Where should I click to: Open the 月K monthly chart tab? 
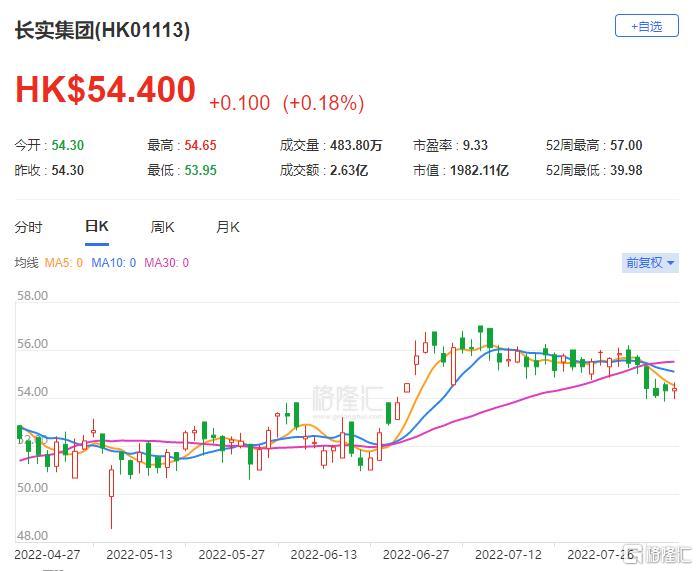227,227
